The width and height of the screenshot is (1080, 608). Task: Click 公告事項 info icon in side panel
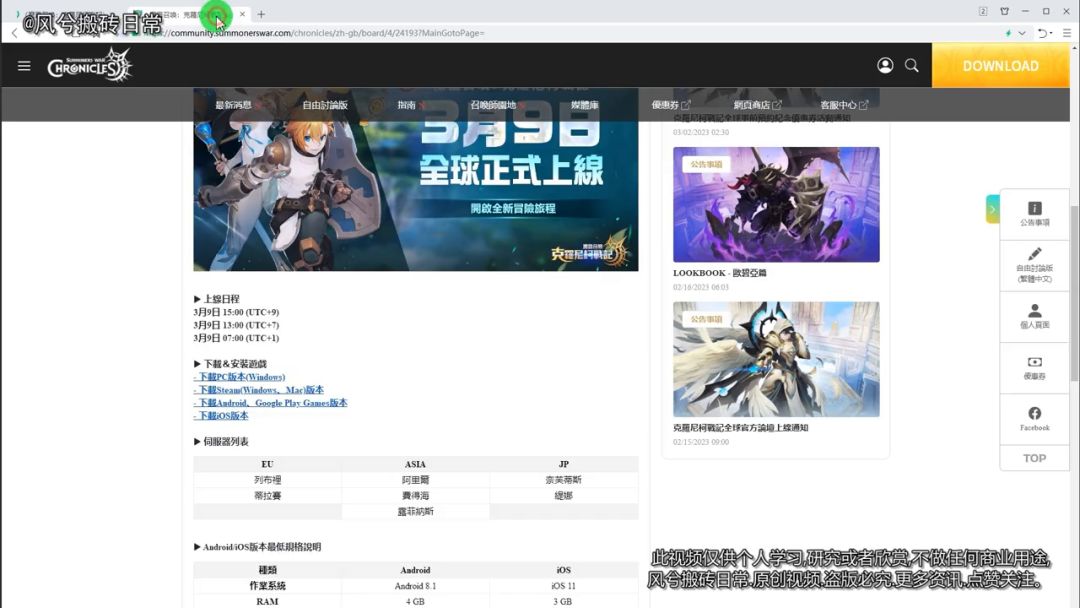click(x=1034, y=213)
